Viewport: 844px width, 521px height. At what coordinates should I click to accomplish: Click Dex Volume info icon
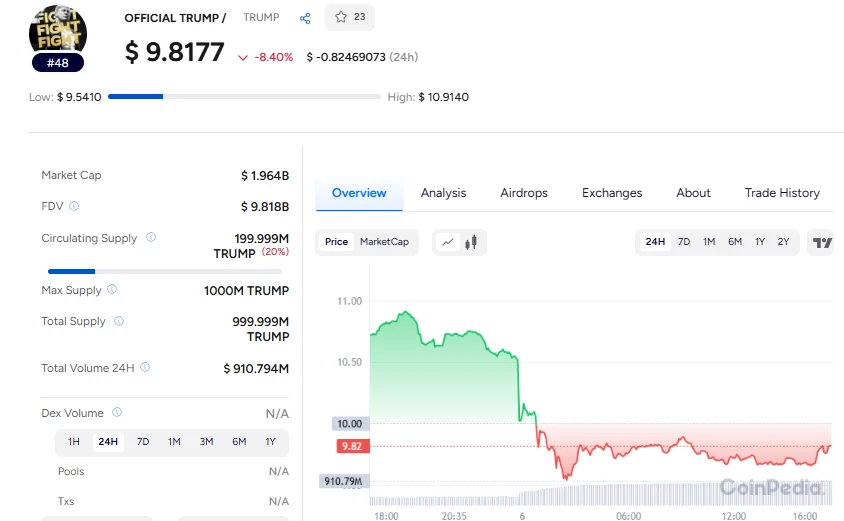point(117,412)
